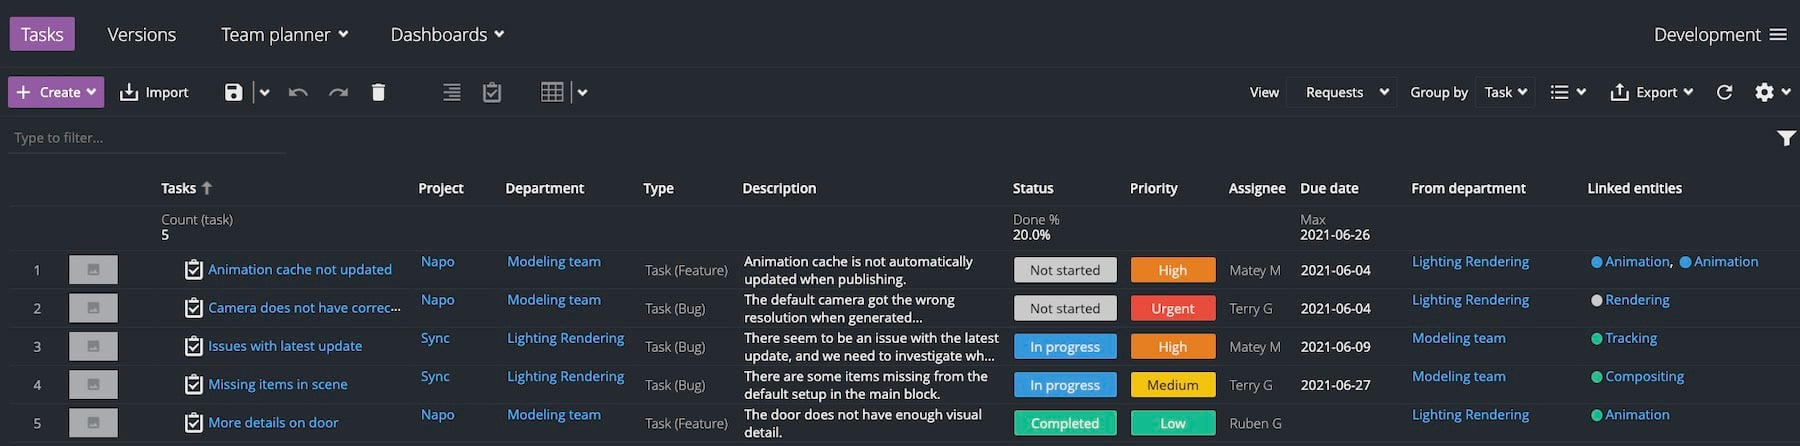Viewport: 1800px width, 446px height.
Task: Click the table grid view icon
Action: click(x=552, y=92)
